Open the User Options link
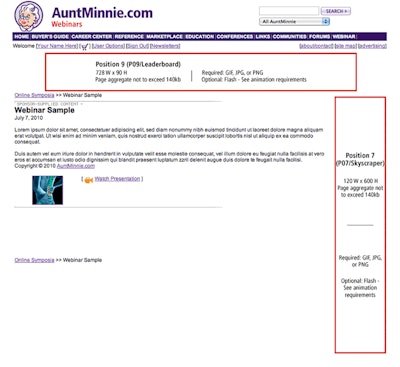This screenshot has height=367, width=400. pyautogui.click(x=108, y=46)
